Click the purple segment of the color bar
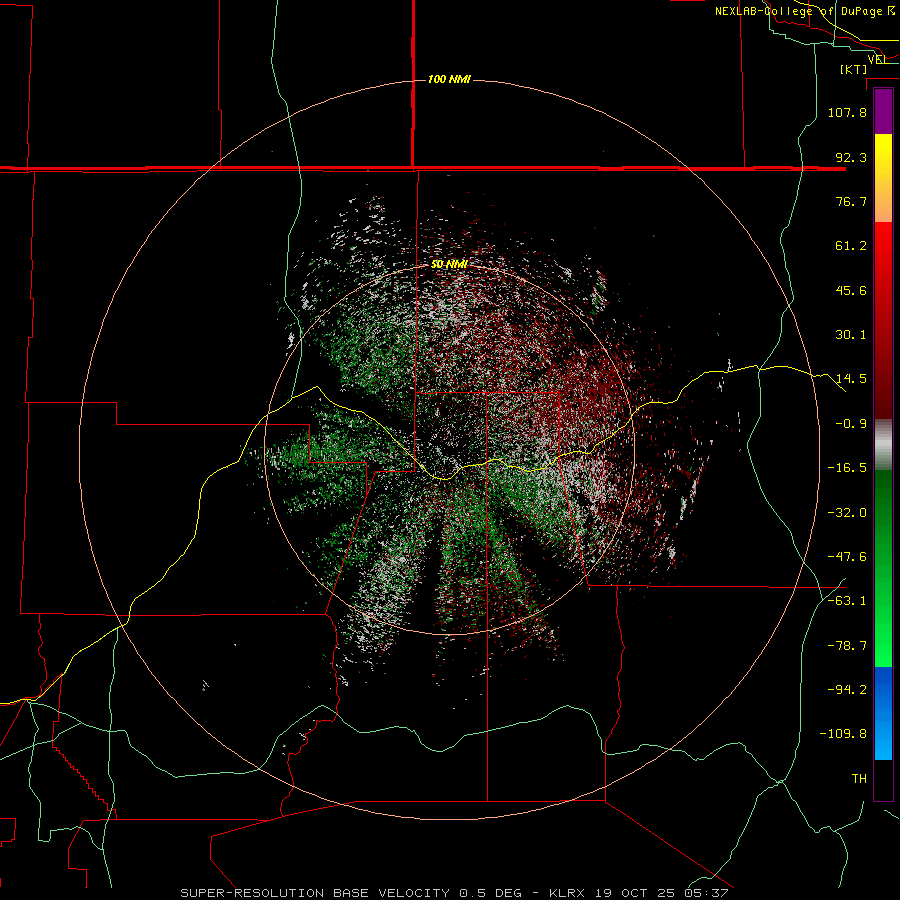 (883, 111)
